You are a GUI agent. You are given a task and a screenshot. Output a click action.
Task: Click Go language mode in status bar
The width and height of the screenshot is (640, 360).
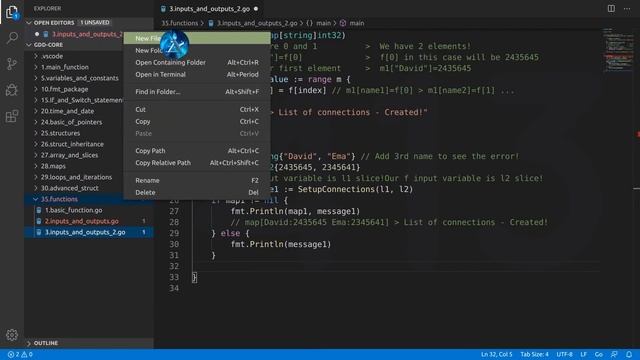click(598, 354)
